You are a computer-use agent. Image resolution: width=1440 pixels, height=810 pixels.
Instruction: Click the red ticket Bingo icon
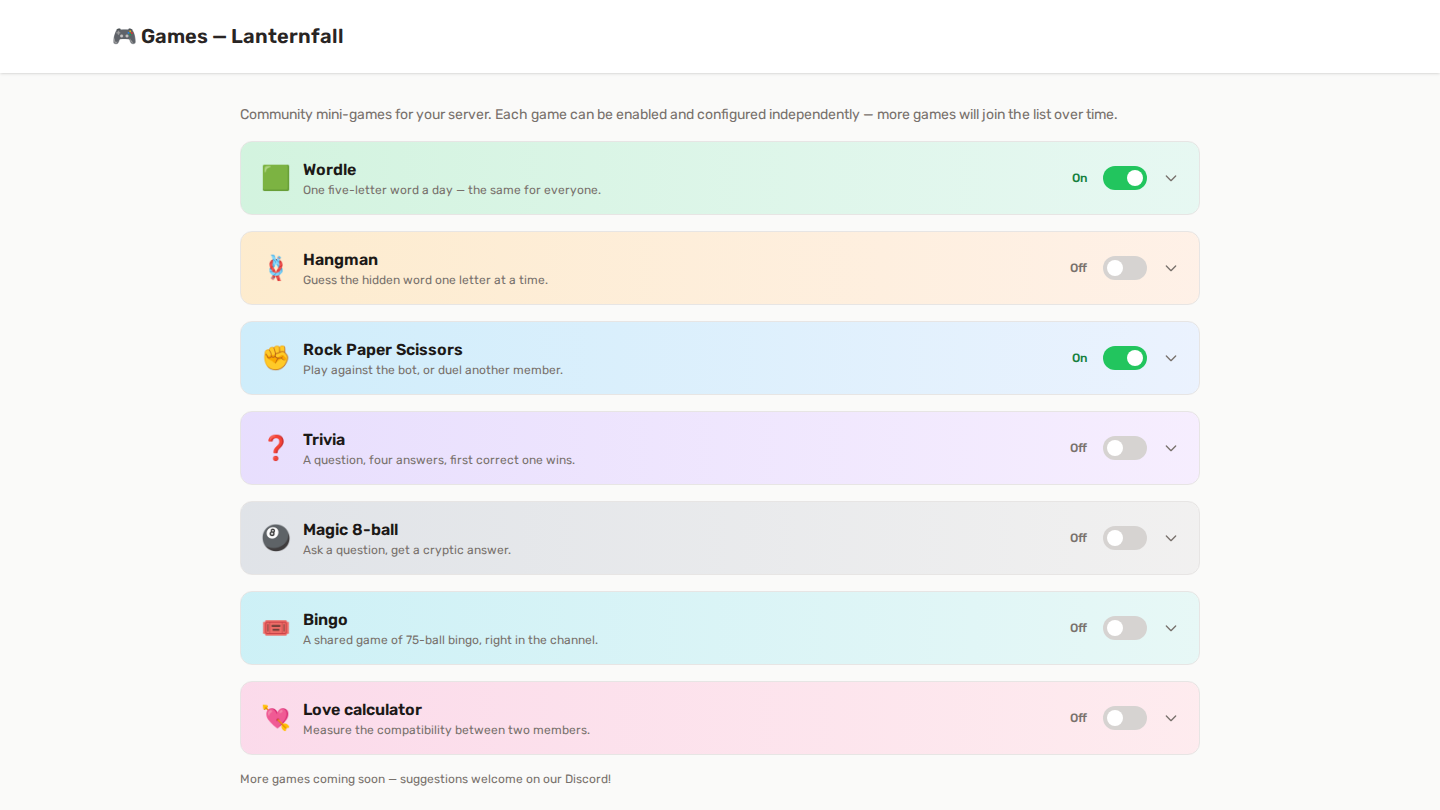[276, 628]
